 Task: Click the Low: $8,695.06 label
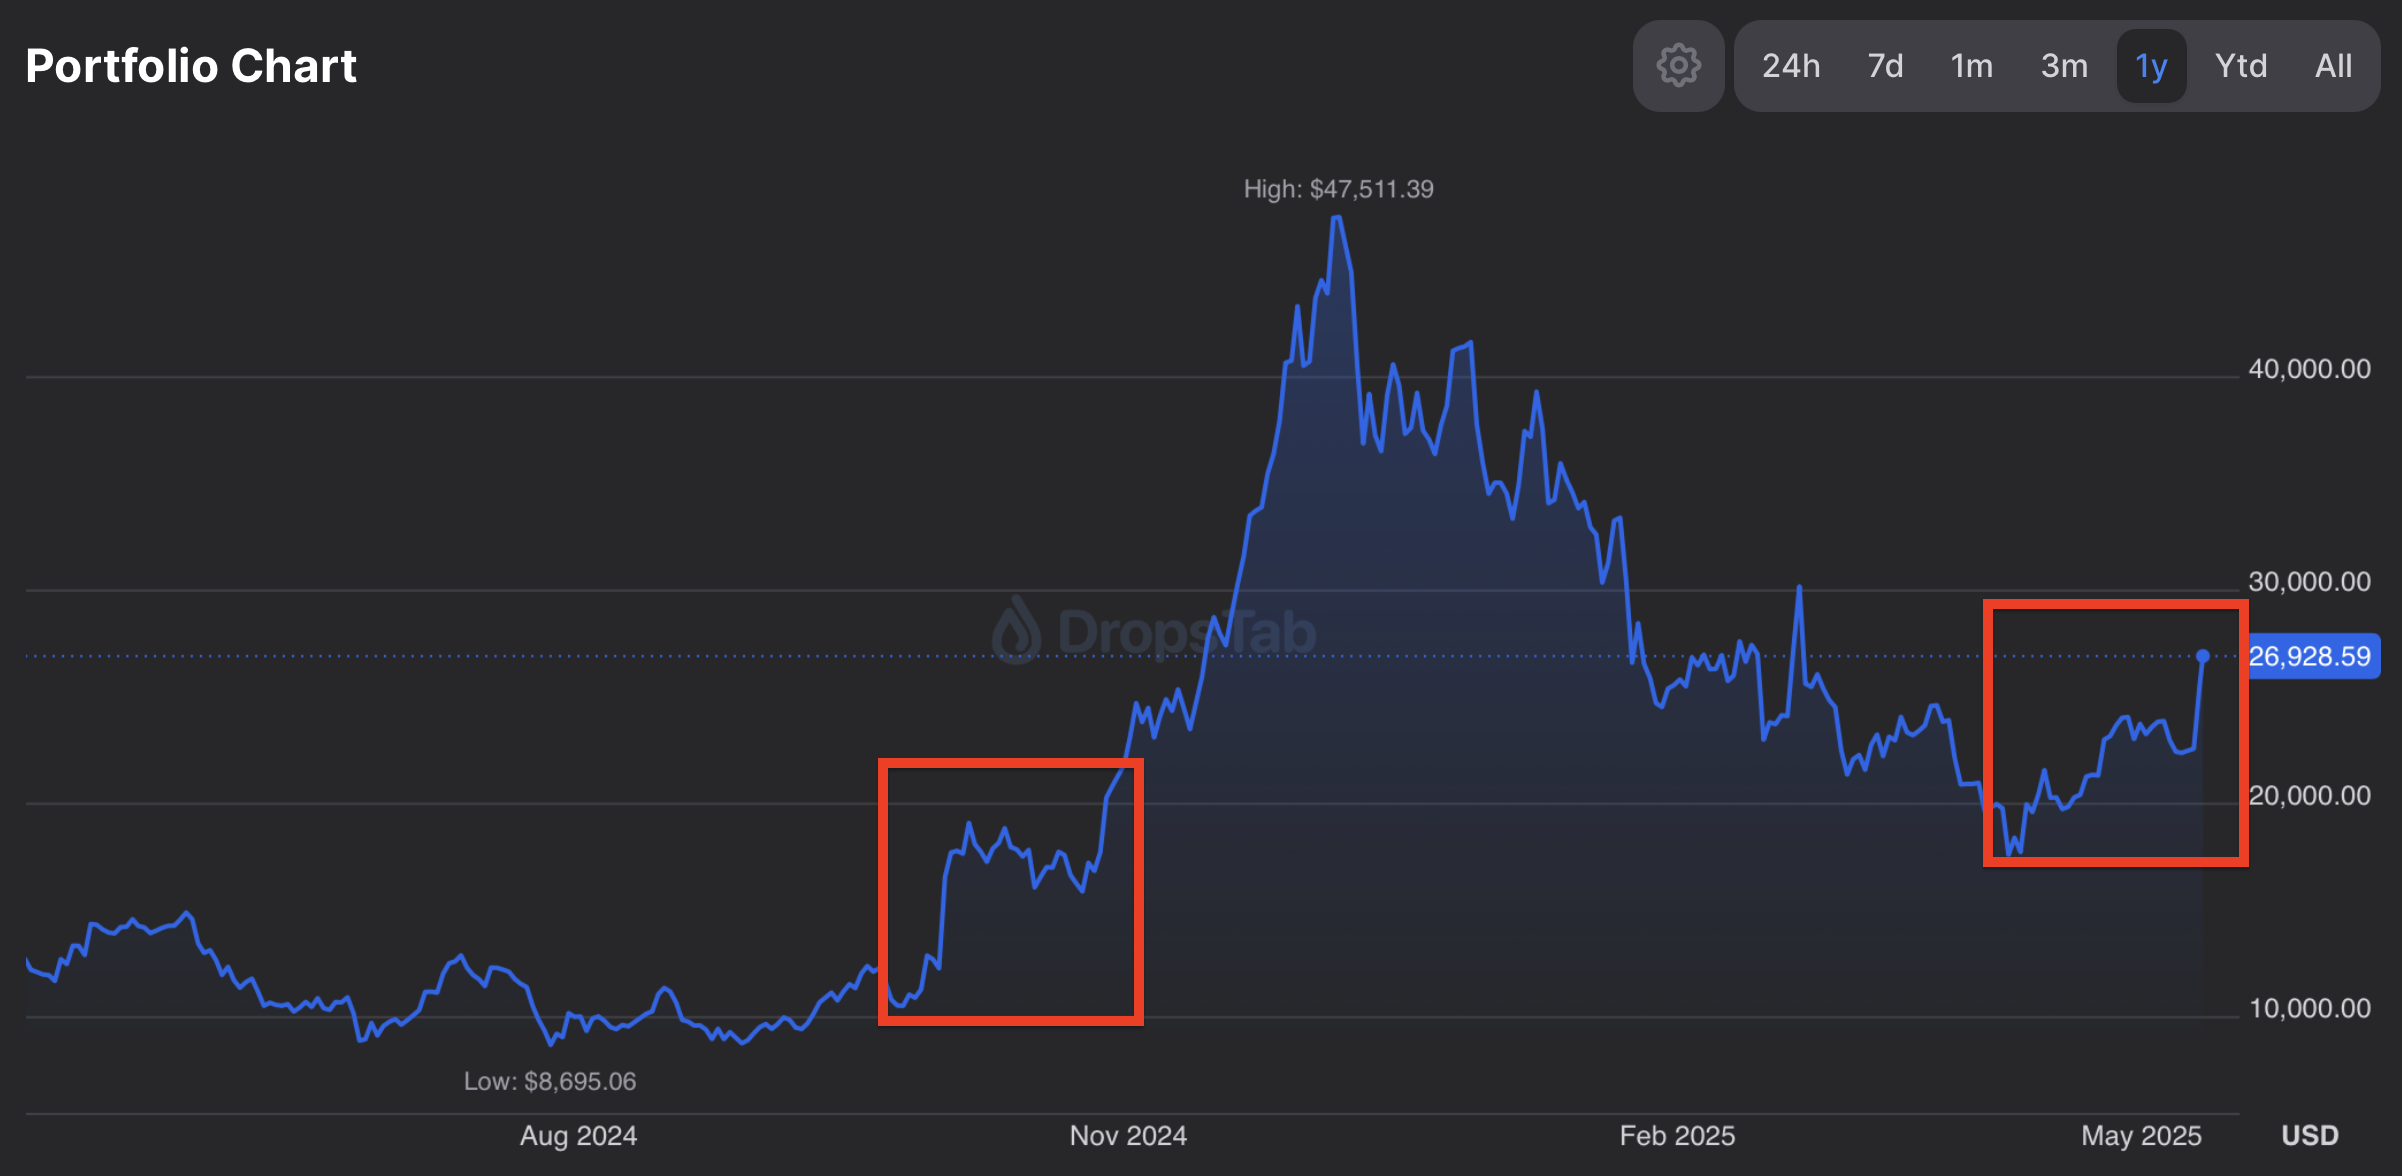550,1081
